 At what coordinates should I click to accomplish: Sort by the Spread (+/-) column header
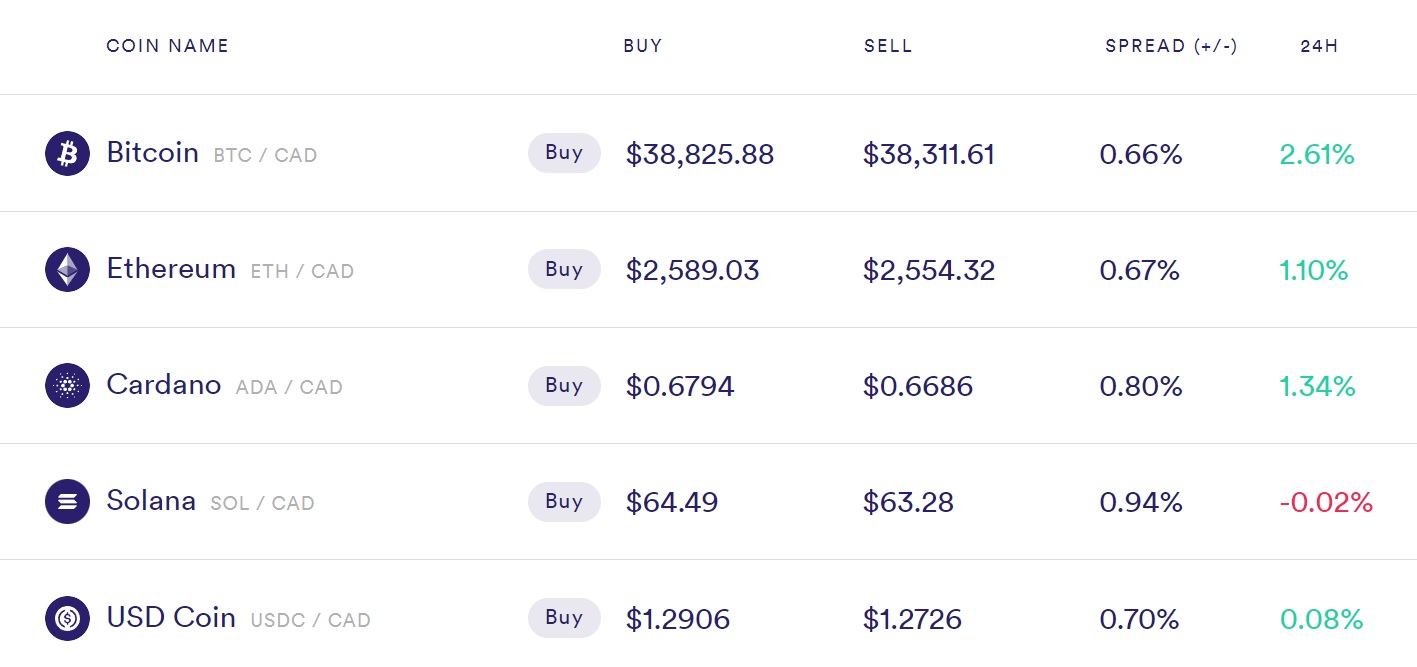[1171, 46]
